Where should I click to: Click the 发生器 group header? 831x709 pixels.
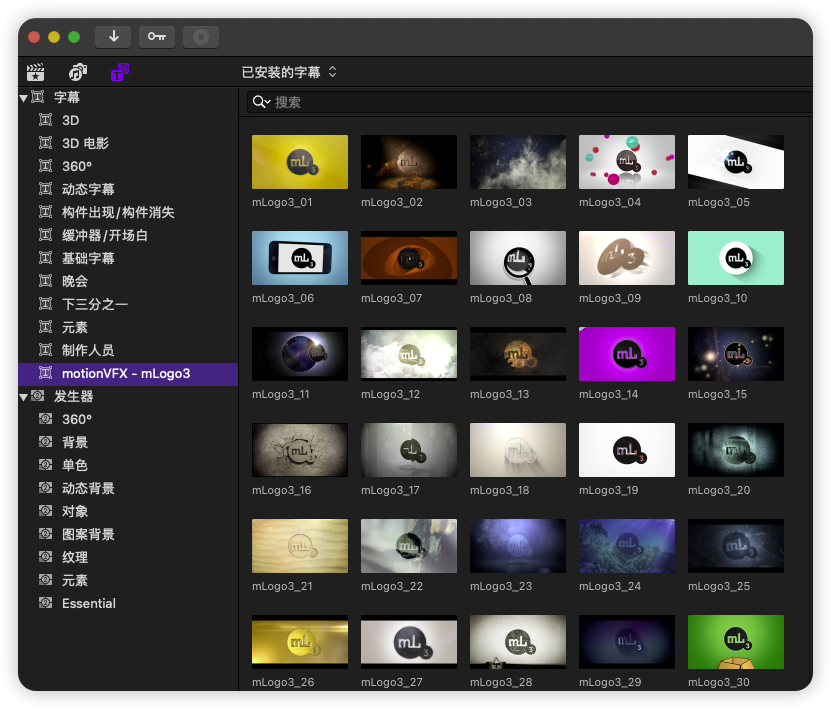pyautogui.click(x=128, y=396)
